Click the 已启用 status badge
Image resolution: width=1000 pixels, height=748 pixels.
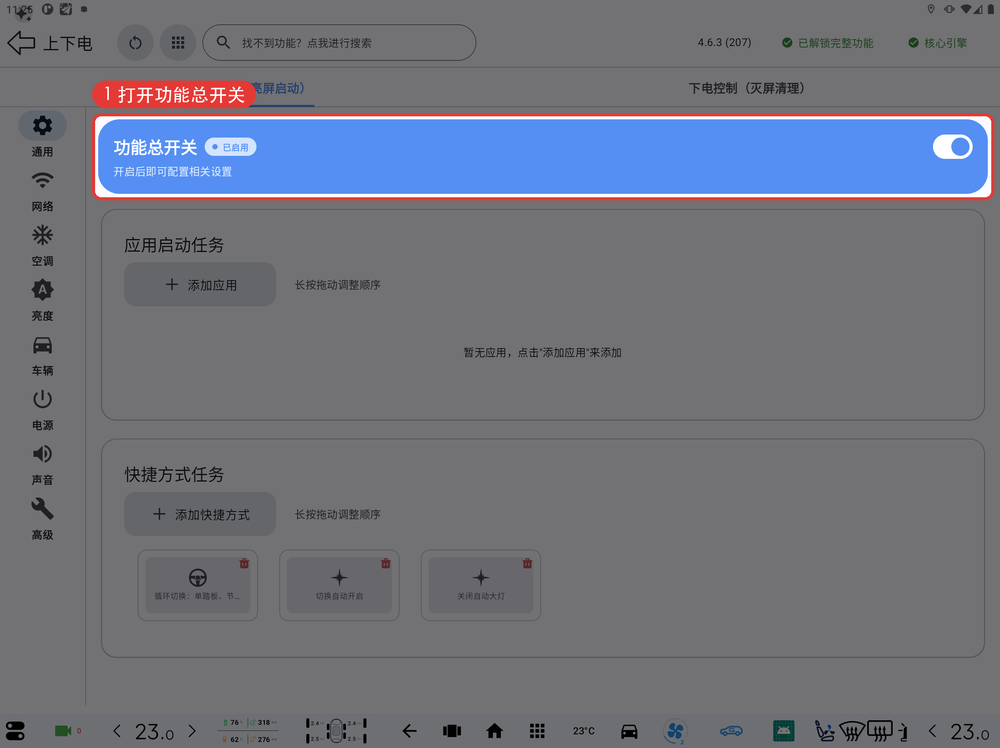[x=231, y=147]
